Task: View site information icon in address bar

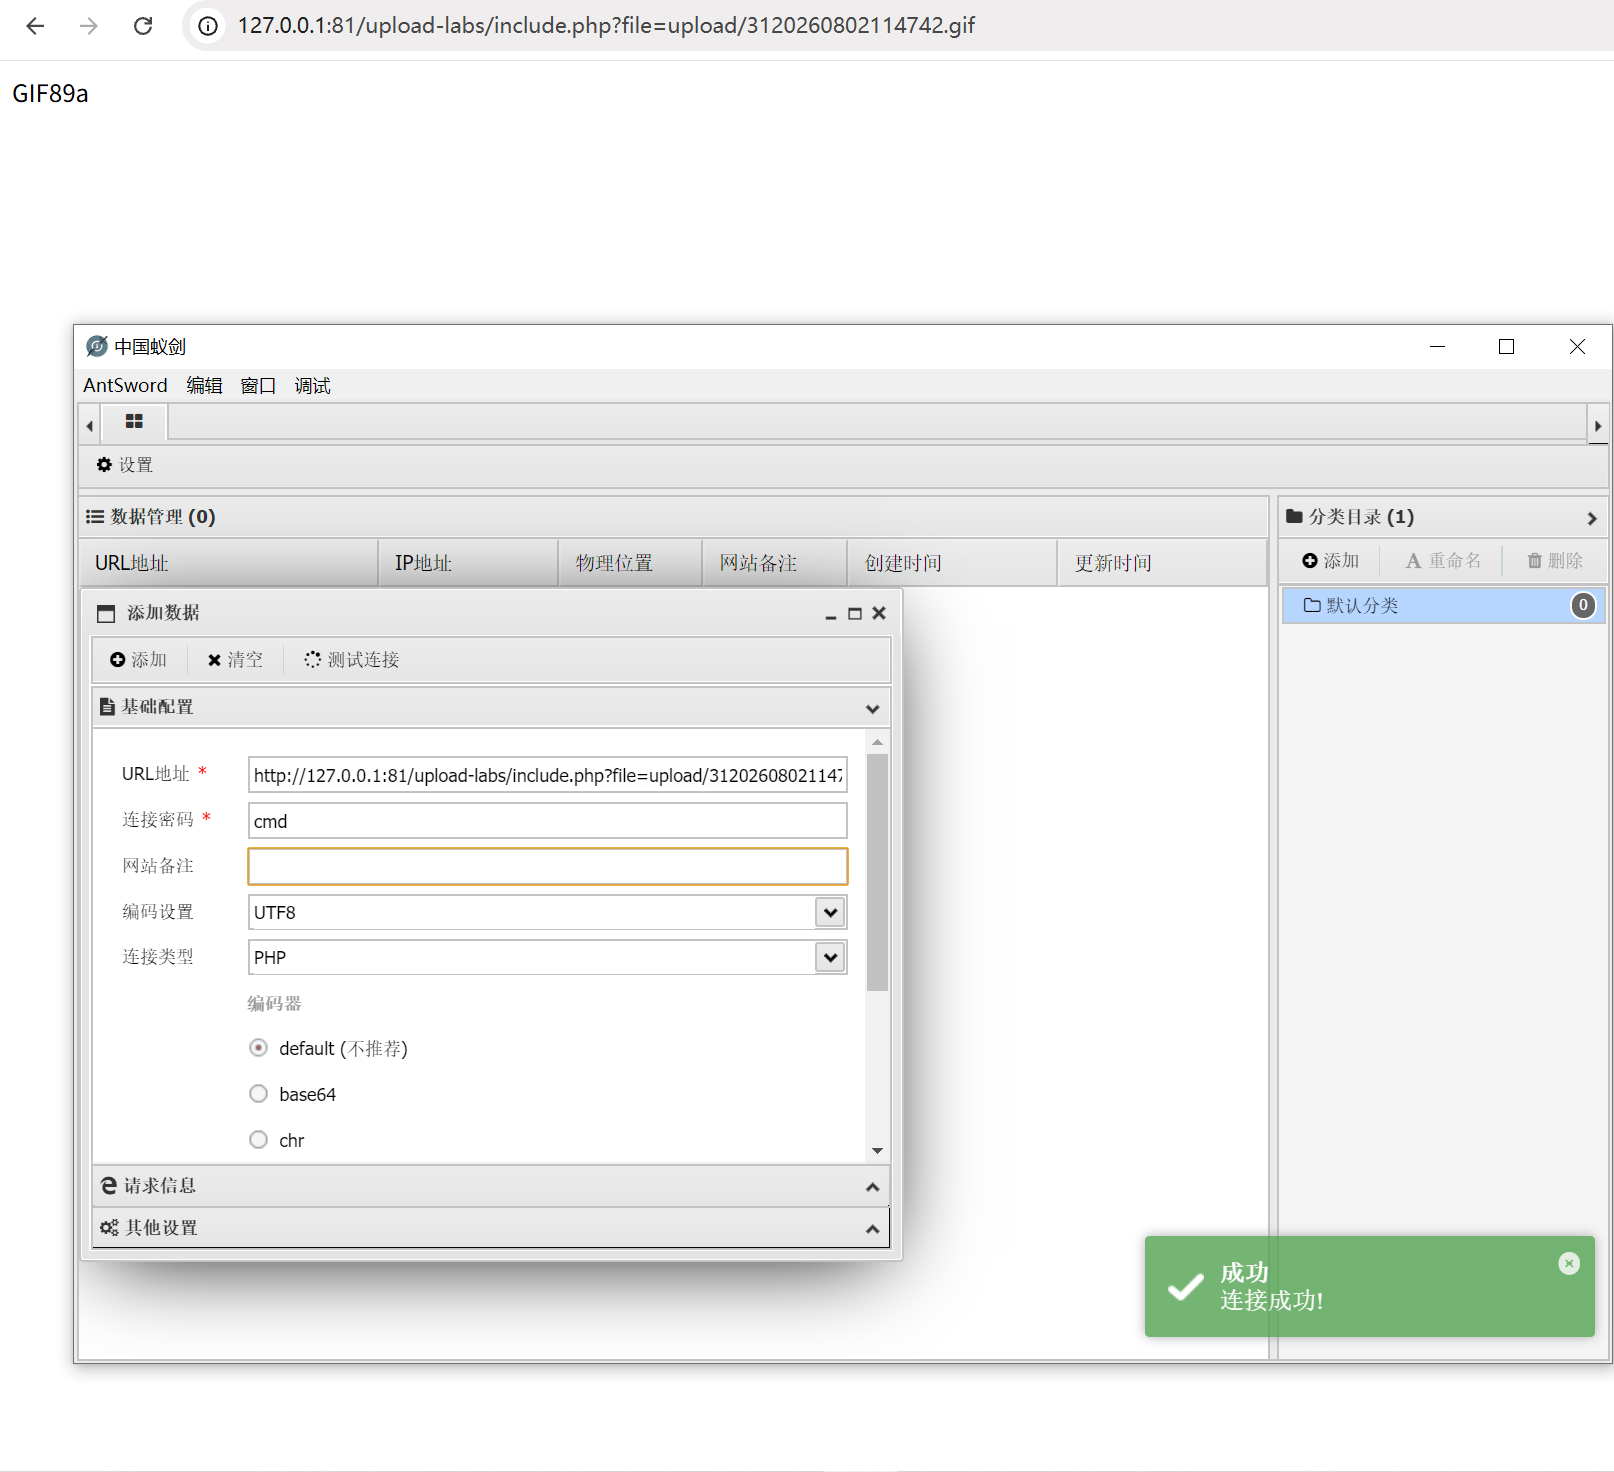Action: pyautogui.click(x=208, y=26)
